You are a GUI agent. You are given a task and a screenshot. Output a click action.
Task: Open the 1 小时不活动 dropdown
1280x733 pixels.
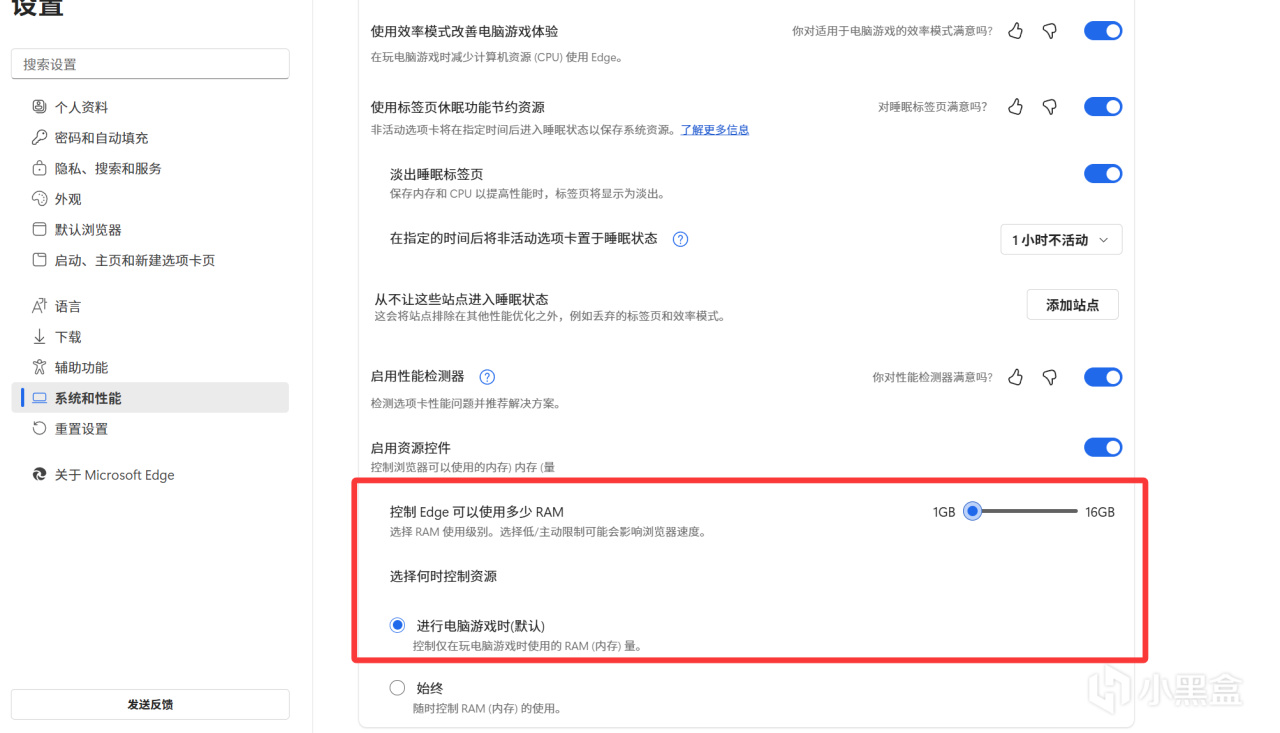coord(1060,240)
